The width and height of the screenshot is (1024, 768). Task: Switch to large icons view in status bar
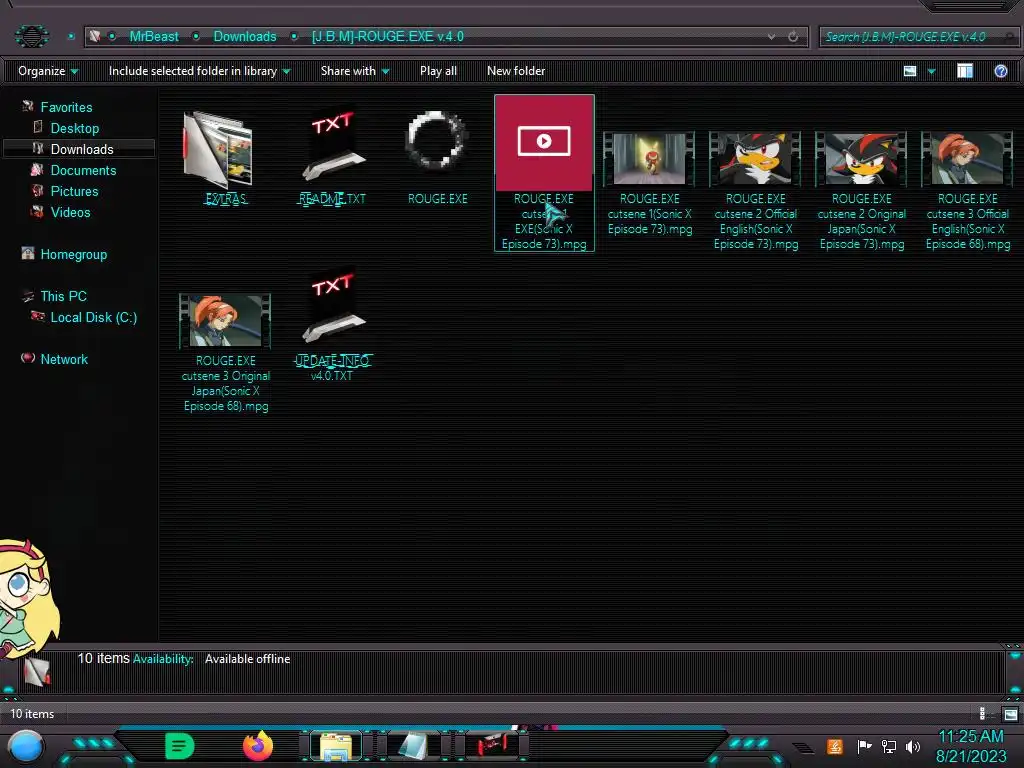point(1010,714)
